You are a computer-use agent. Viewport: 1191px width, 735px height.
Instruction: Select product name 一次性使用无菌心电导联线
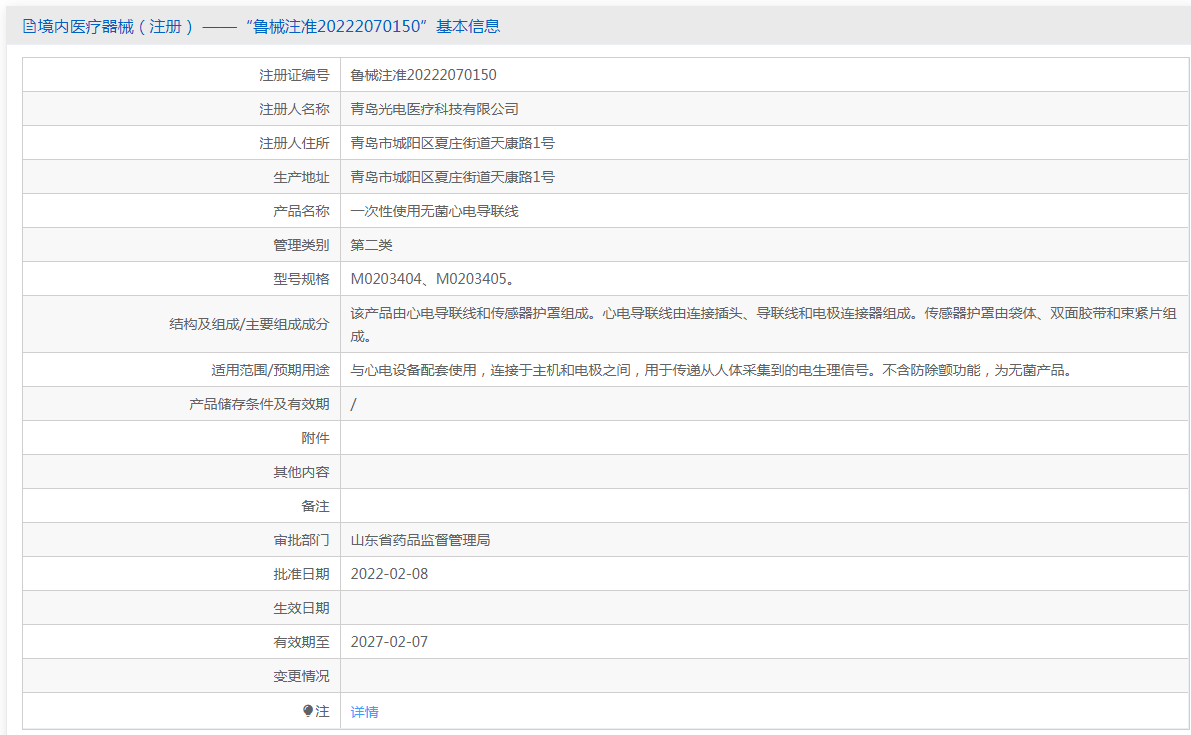tap(434, 211)
